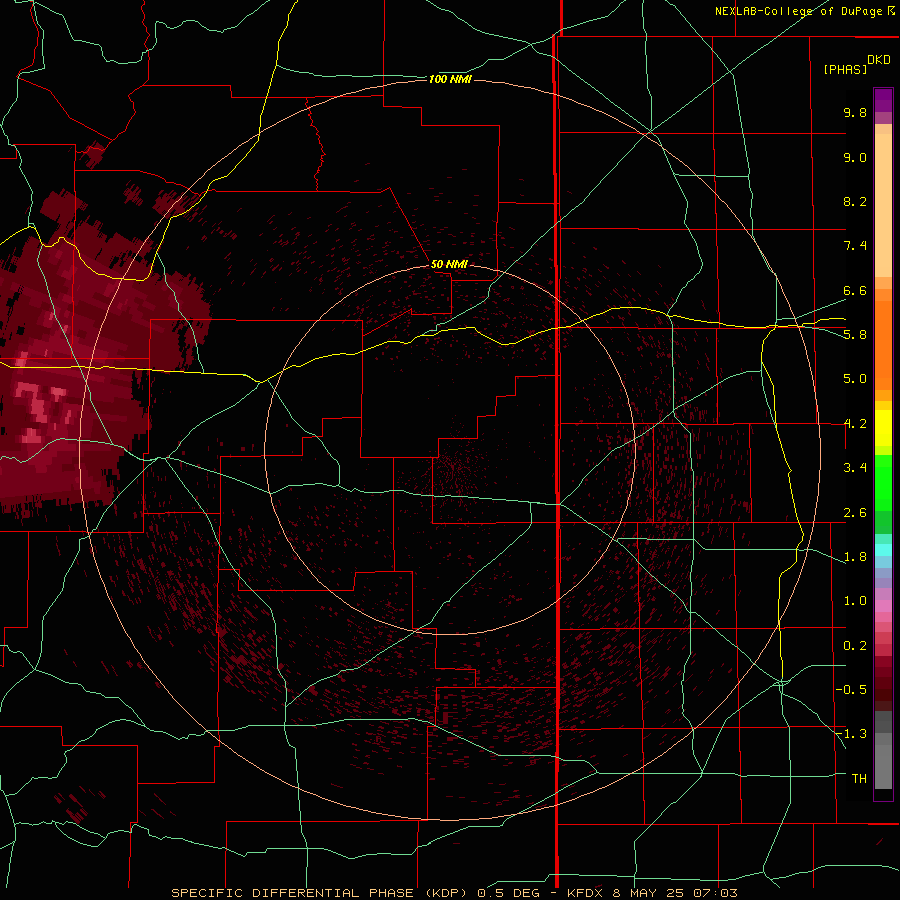Click the purple top segment of the color bar
This screenshot has height=900, width=900.
pos(883,100)
